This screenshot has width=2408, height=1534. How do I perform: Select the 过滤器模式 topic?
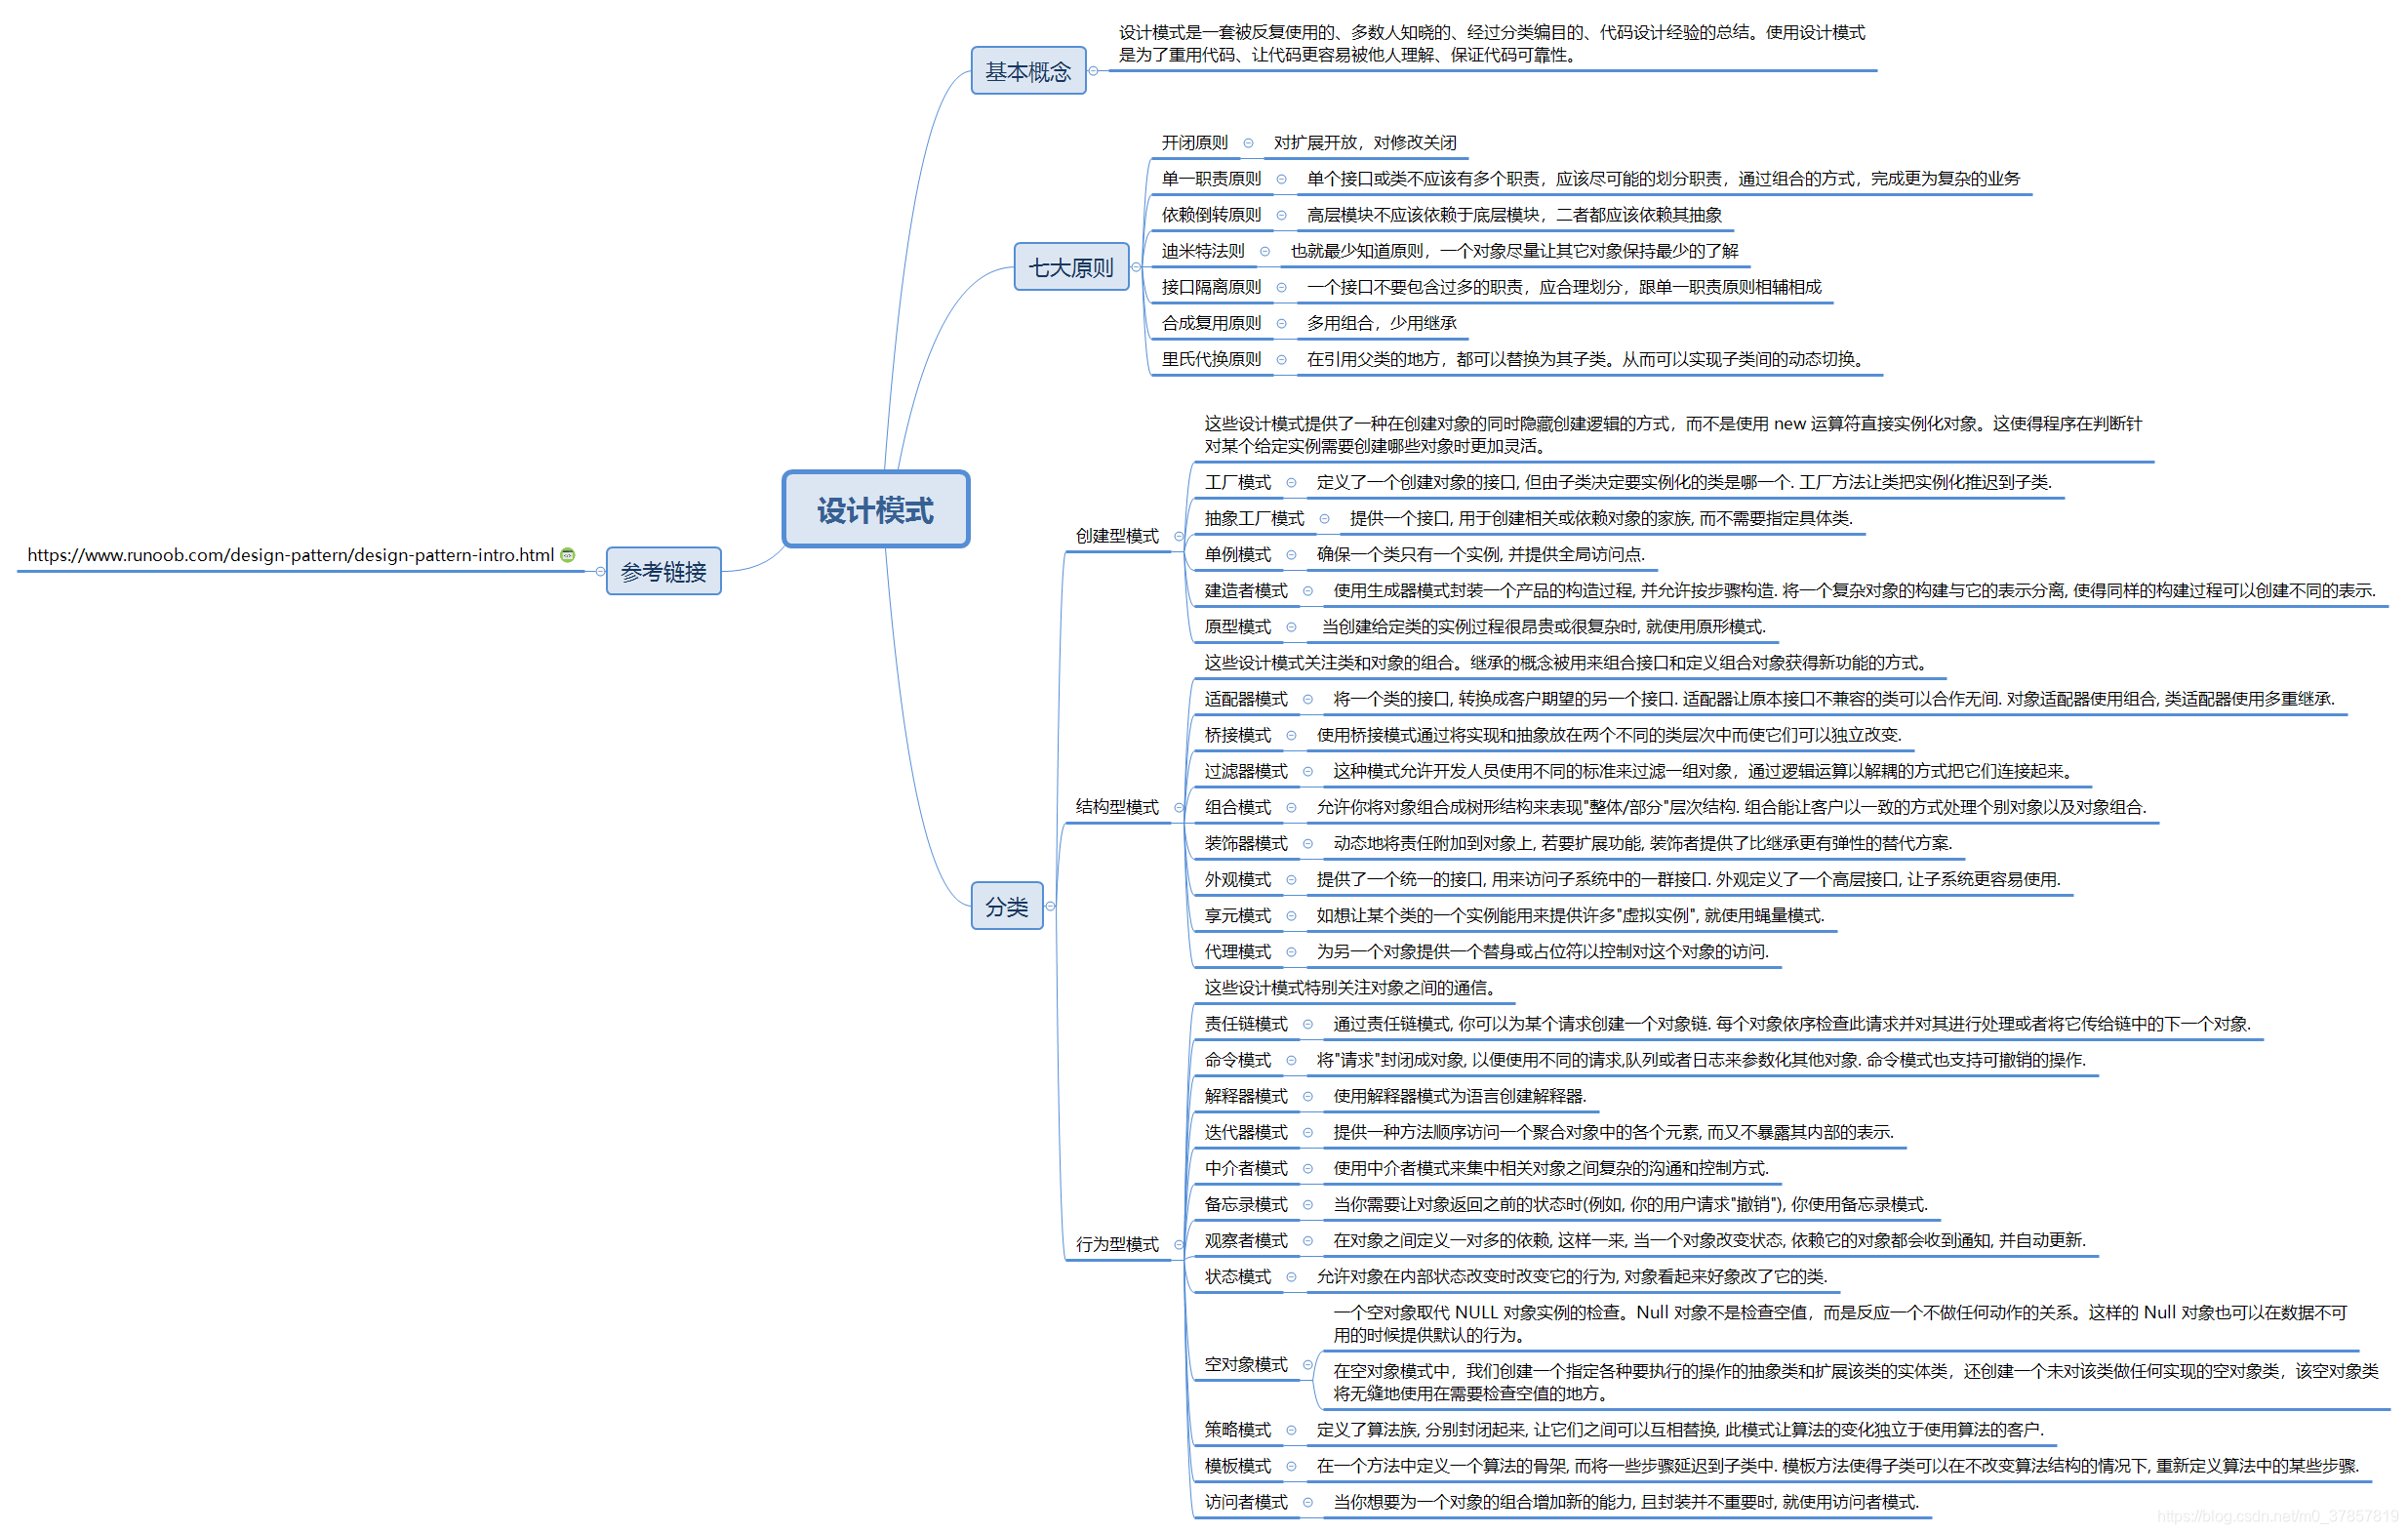tap(1246, 771)
